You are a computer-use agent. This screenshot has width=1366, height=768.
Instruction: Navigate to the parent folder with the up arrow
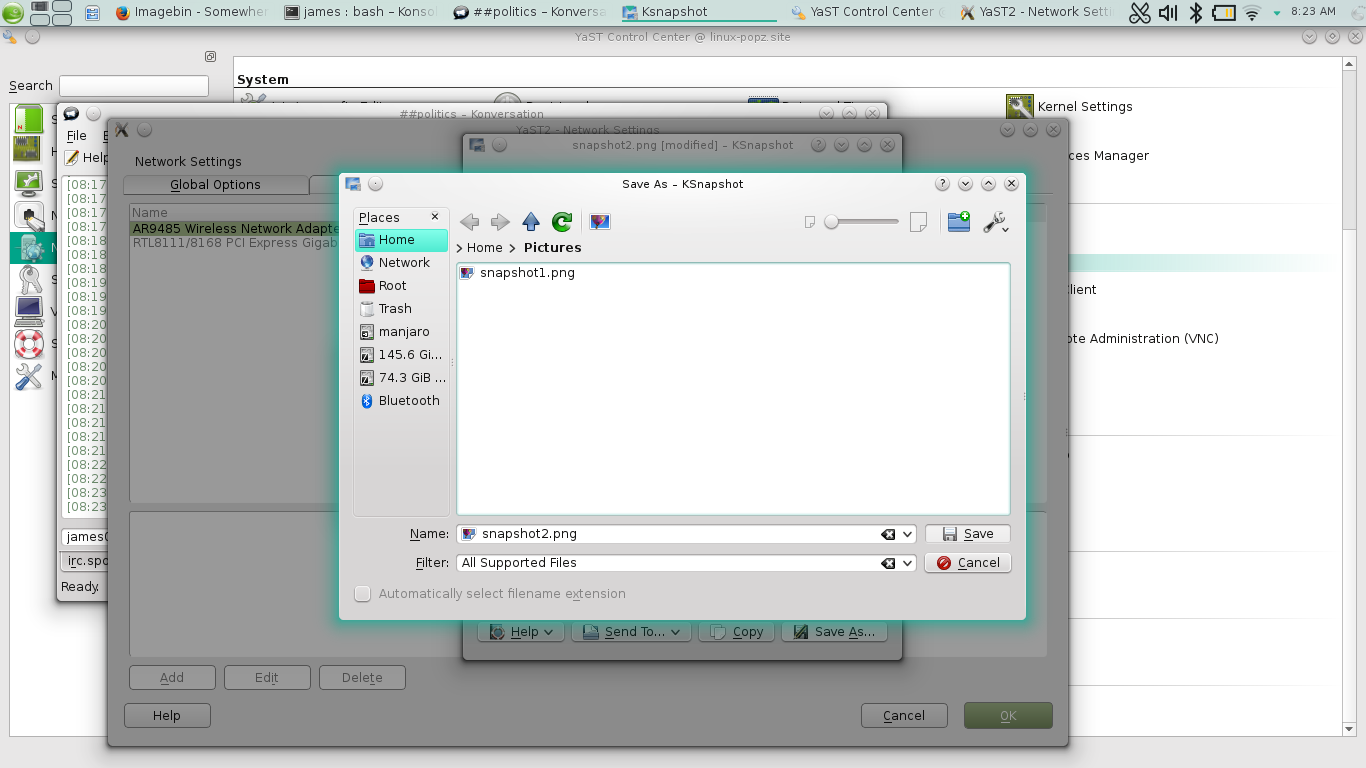pyautogui.click(x=531, y=222)
